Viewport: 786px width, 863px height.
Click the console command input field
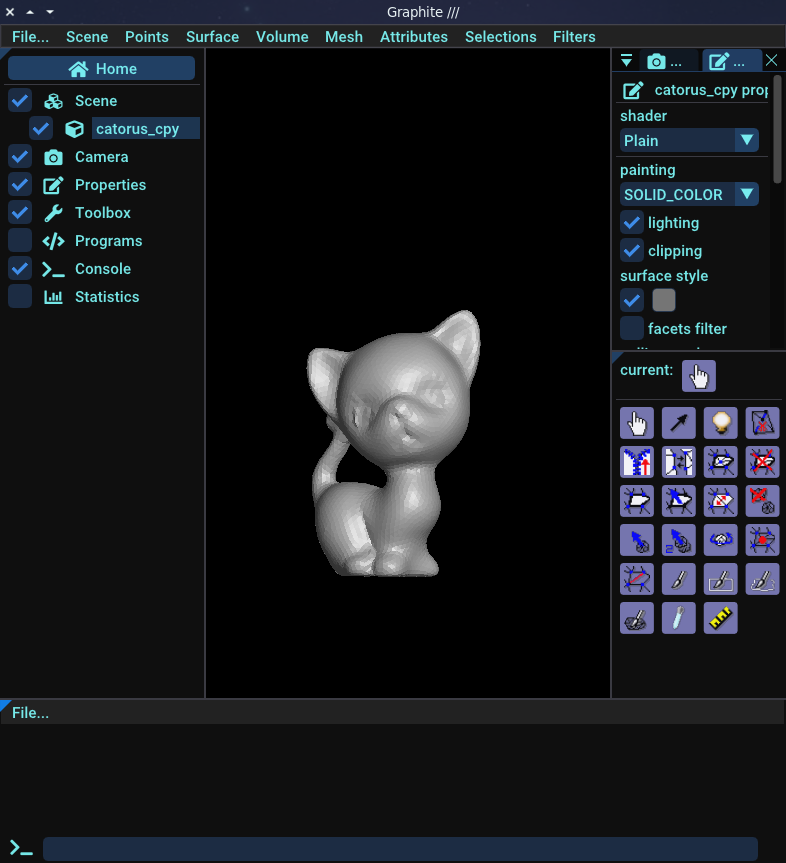400,848
